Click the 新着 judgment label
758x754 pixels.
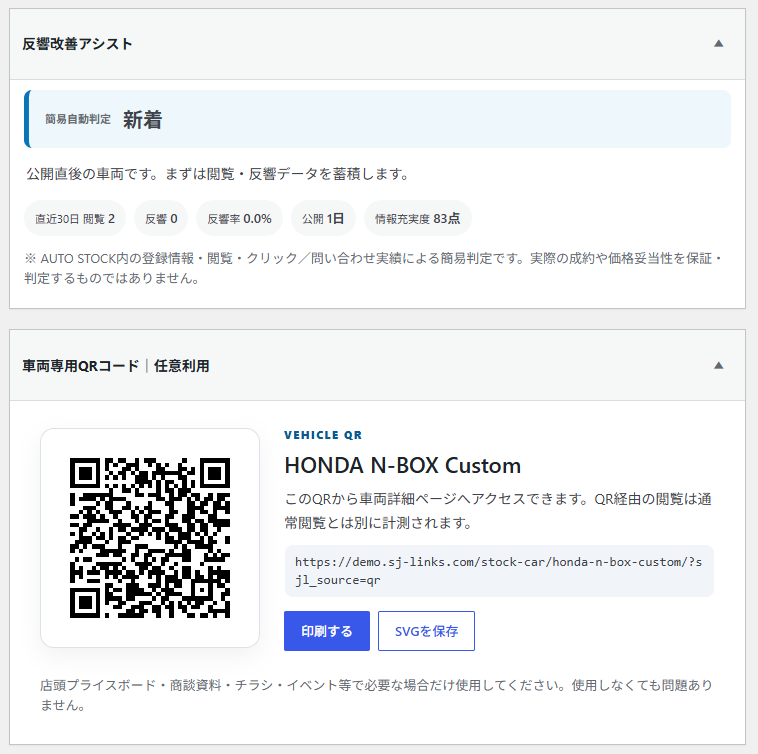[x=143, y=119]
